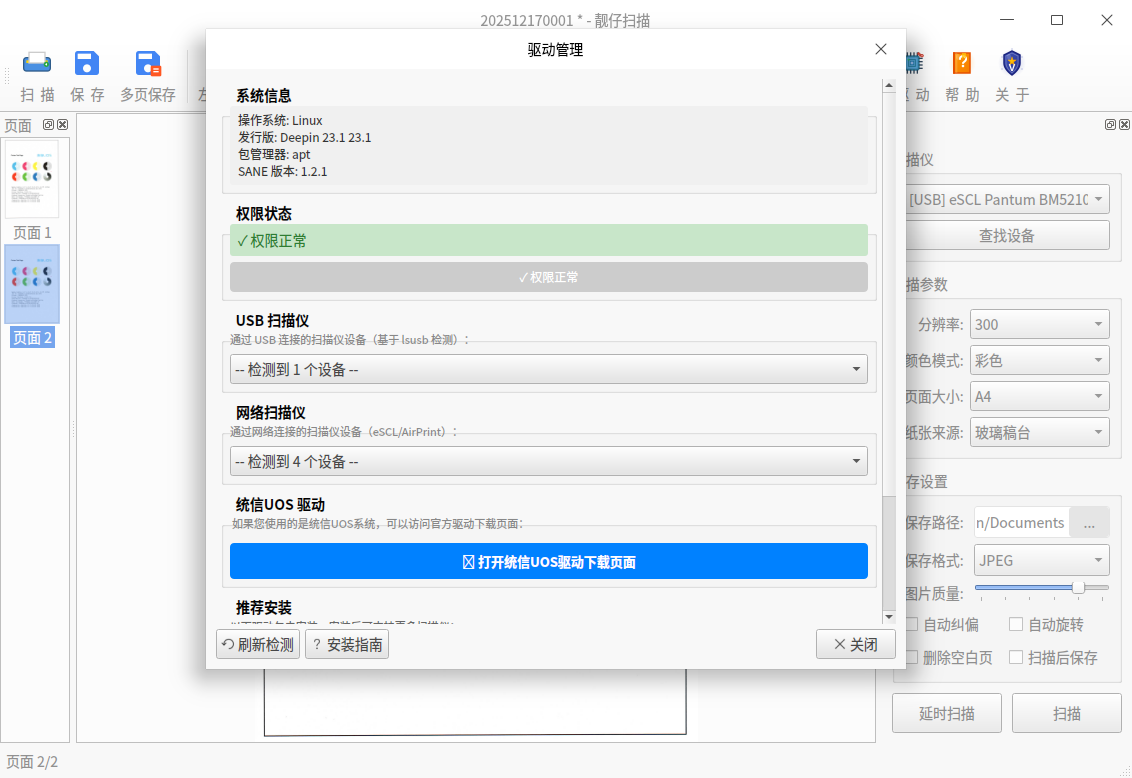Click the 扫描 scanner icon in the toolbar
The height and width of the screenshot is (778, 1132).
[x=37, y=64]
